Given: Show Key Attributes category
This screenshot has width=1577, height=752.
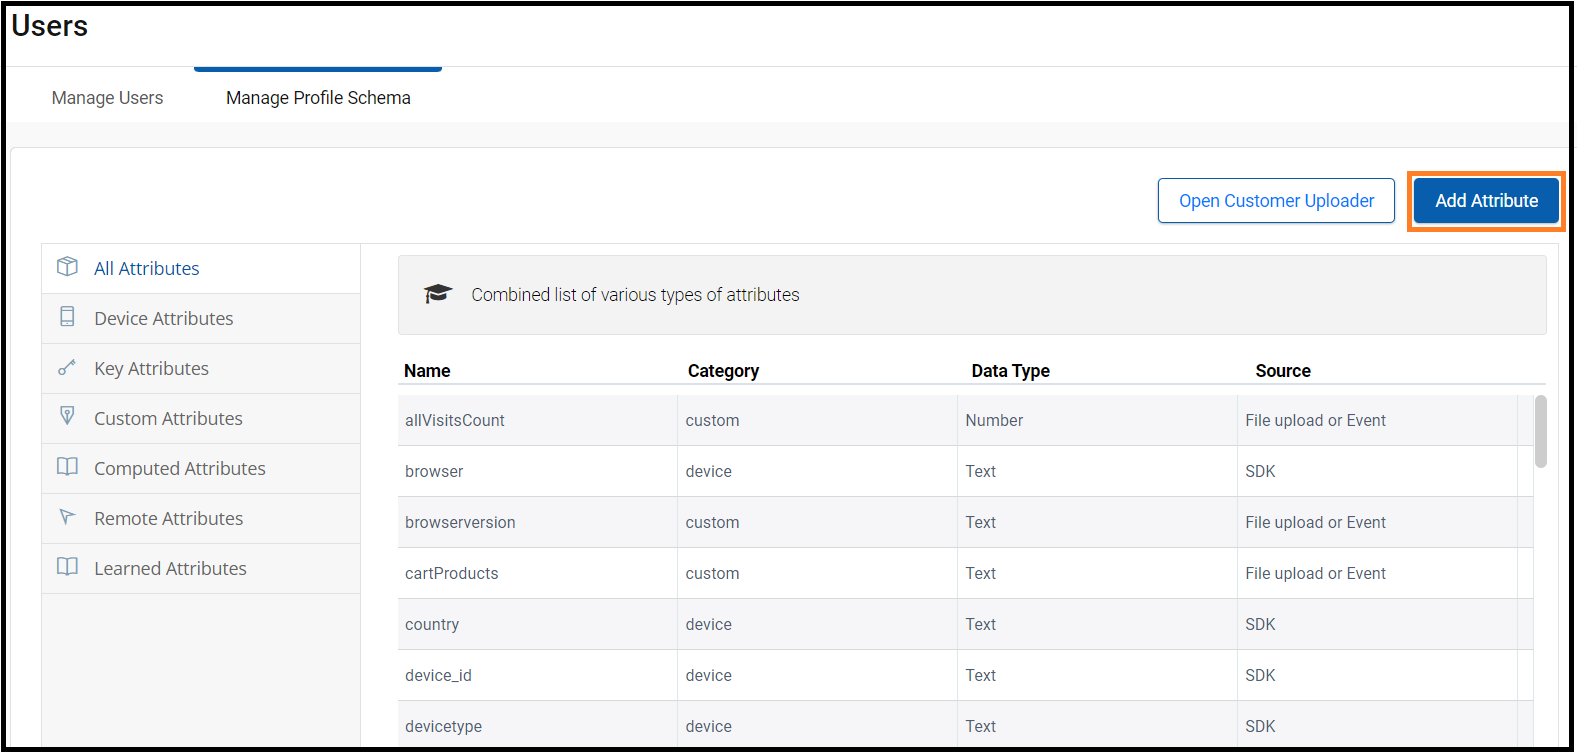Looking at the screenshot, I should click(201, 368).
